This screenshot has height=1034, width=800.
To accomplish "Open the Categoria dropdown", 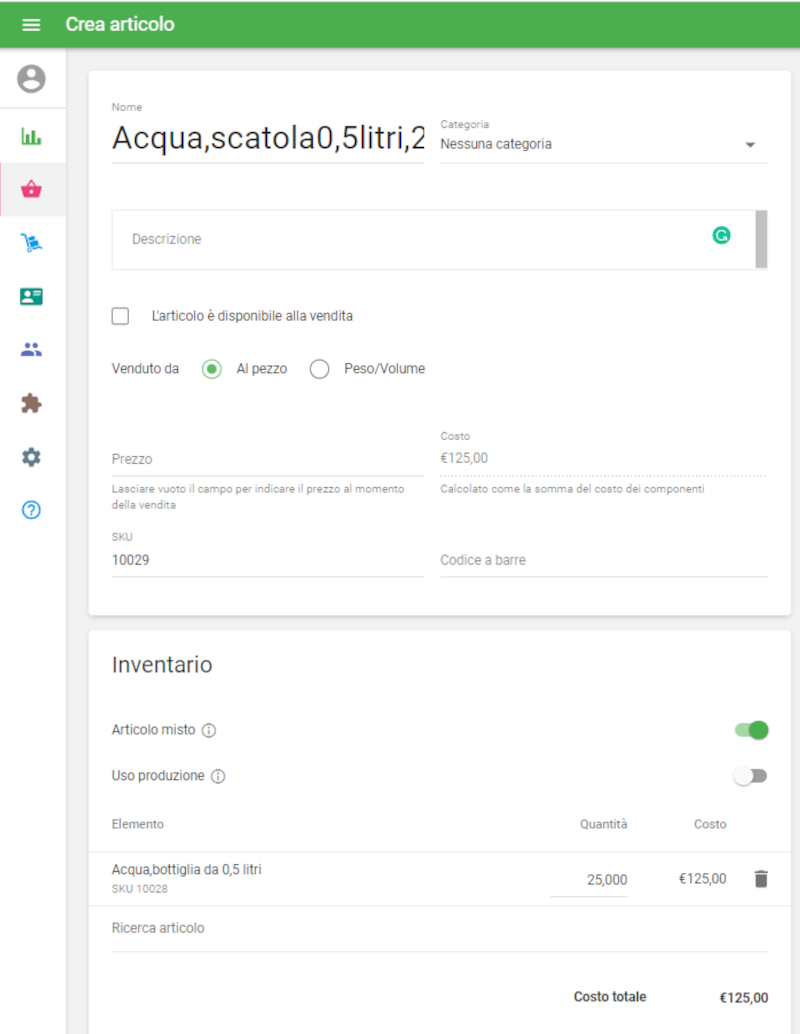I will point(749,144).
